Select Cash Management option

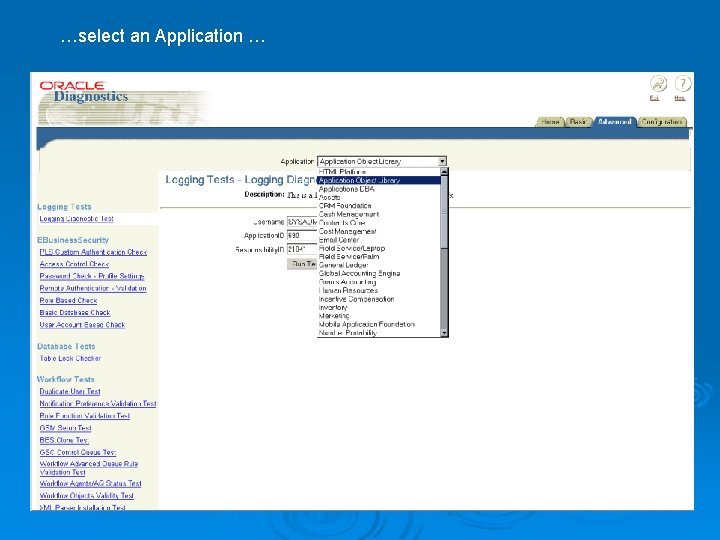pyautogui.click(x=379, y=214)
